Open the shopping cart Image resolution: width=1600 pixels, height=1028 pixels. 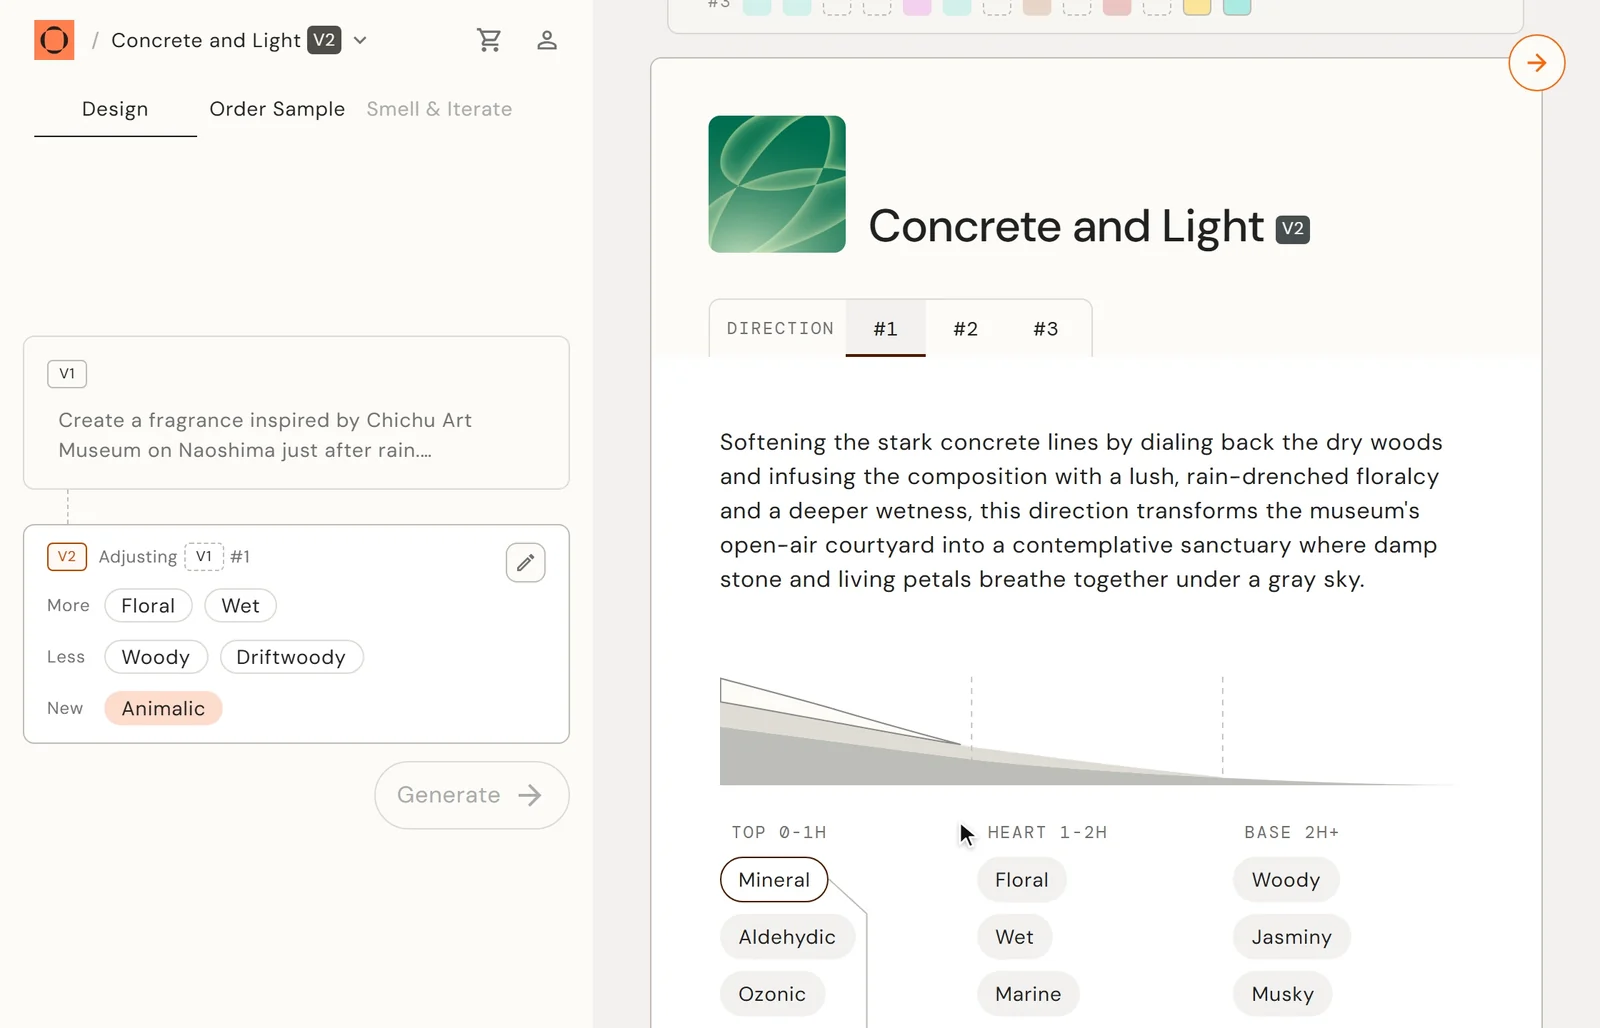coord(489,40)
